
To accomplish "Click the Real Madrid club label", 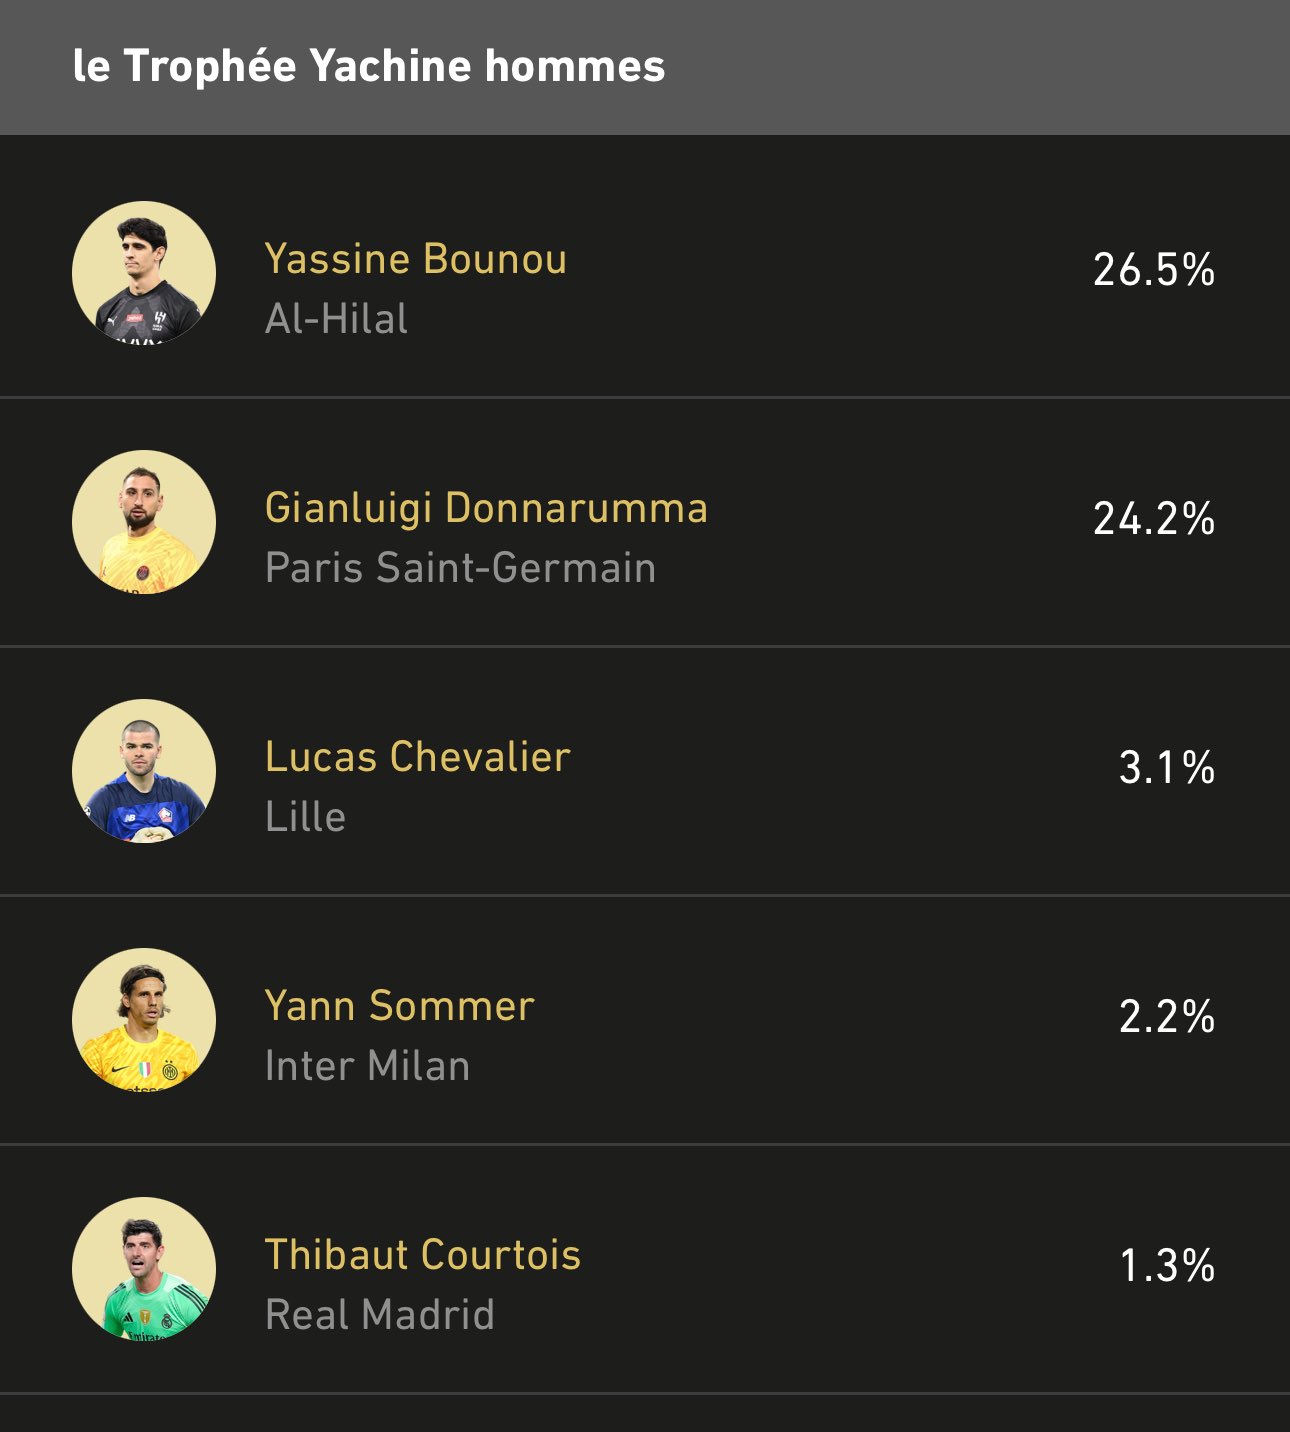I will (380, 1315).
